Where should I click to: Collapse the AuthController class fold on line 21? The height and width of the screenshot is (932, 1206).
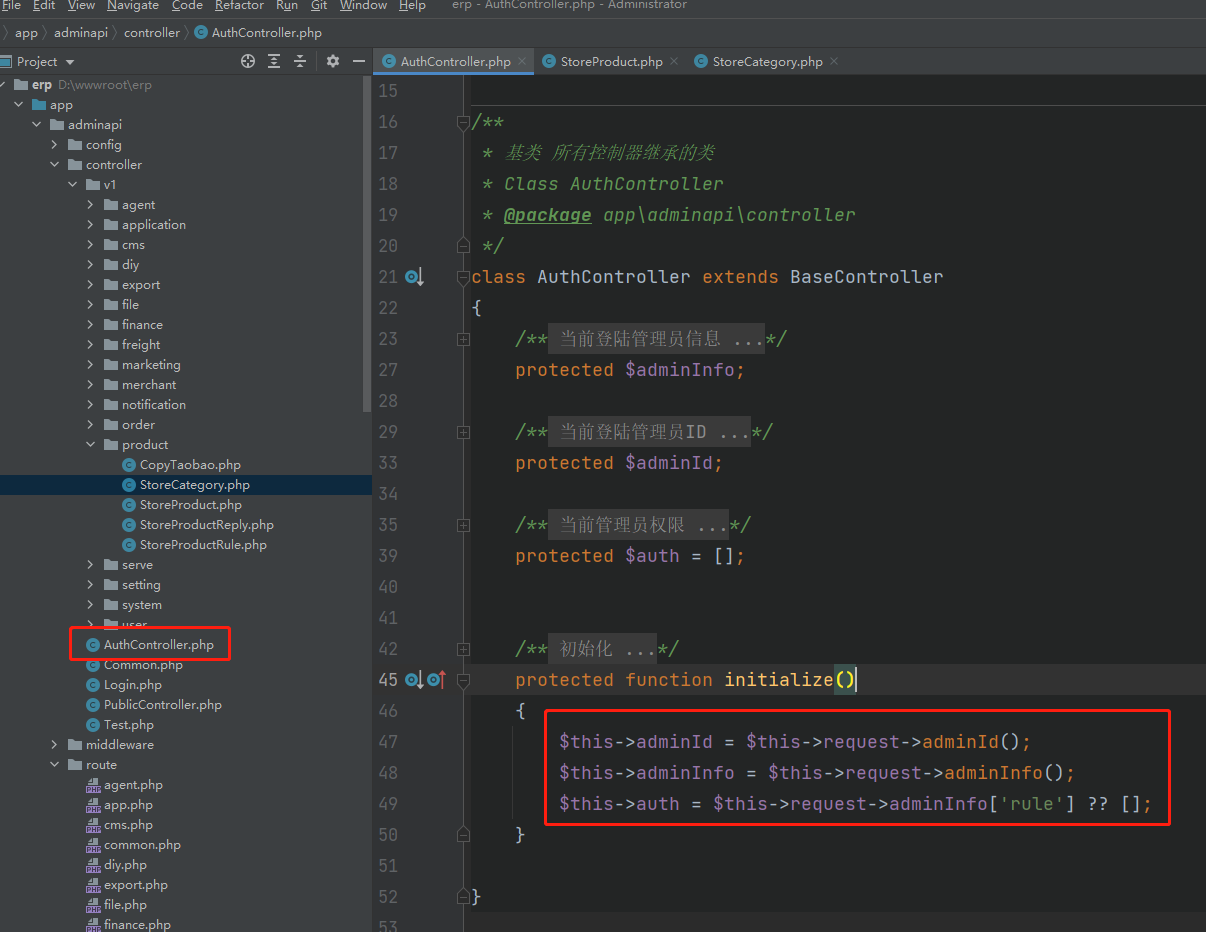tap(463, 277)
